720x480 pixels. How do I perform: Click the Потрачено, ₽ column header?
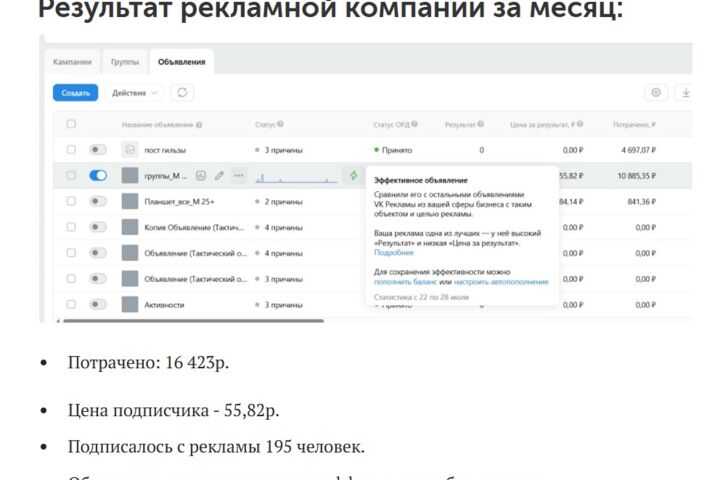click(634, 124)
